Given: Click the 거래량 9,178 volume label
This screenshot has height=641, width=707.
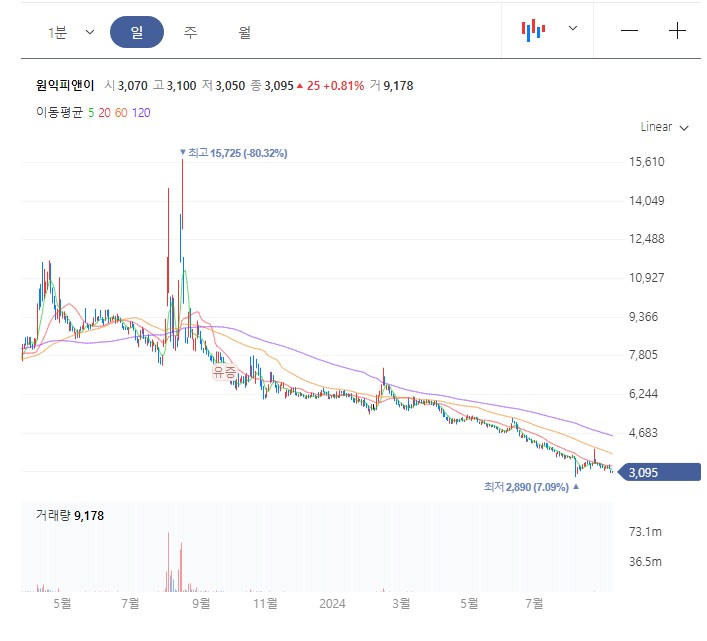Looking at the screenshot, I should pyautogui.click(x=70, y=515).
